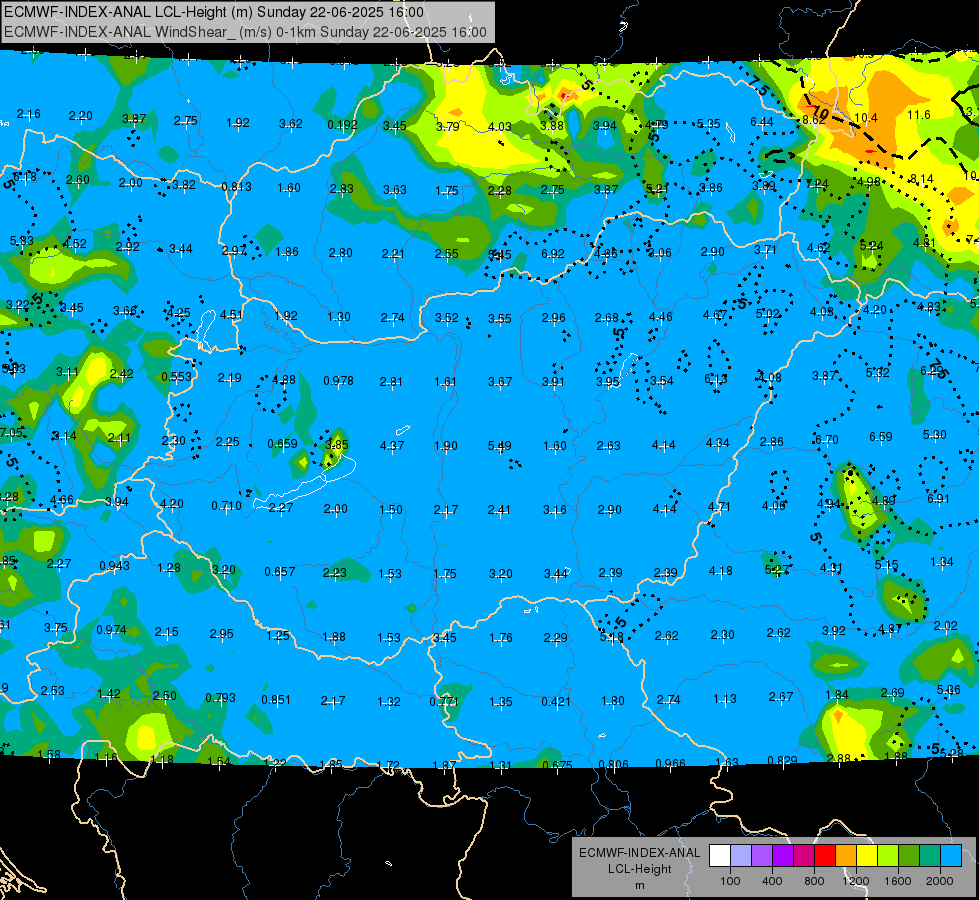The width and height of the screenshot is (979, 900).
Task: Click the wind shear value 5.49
Action: 499,445
